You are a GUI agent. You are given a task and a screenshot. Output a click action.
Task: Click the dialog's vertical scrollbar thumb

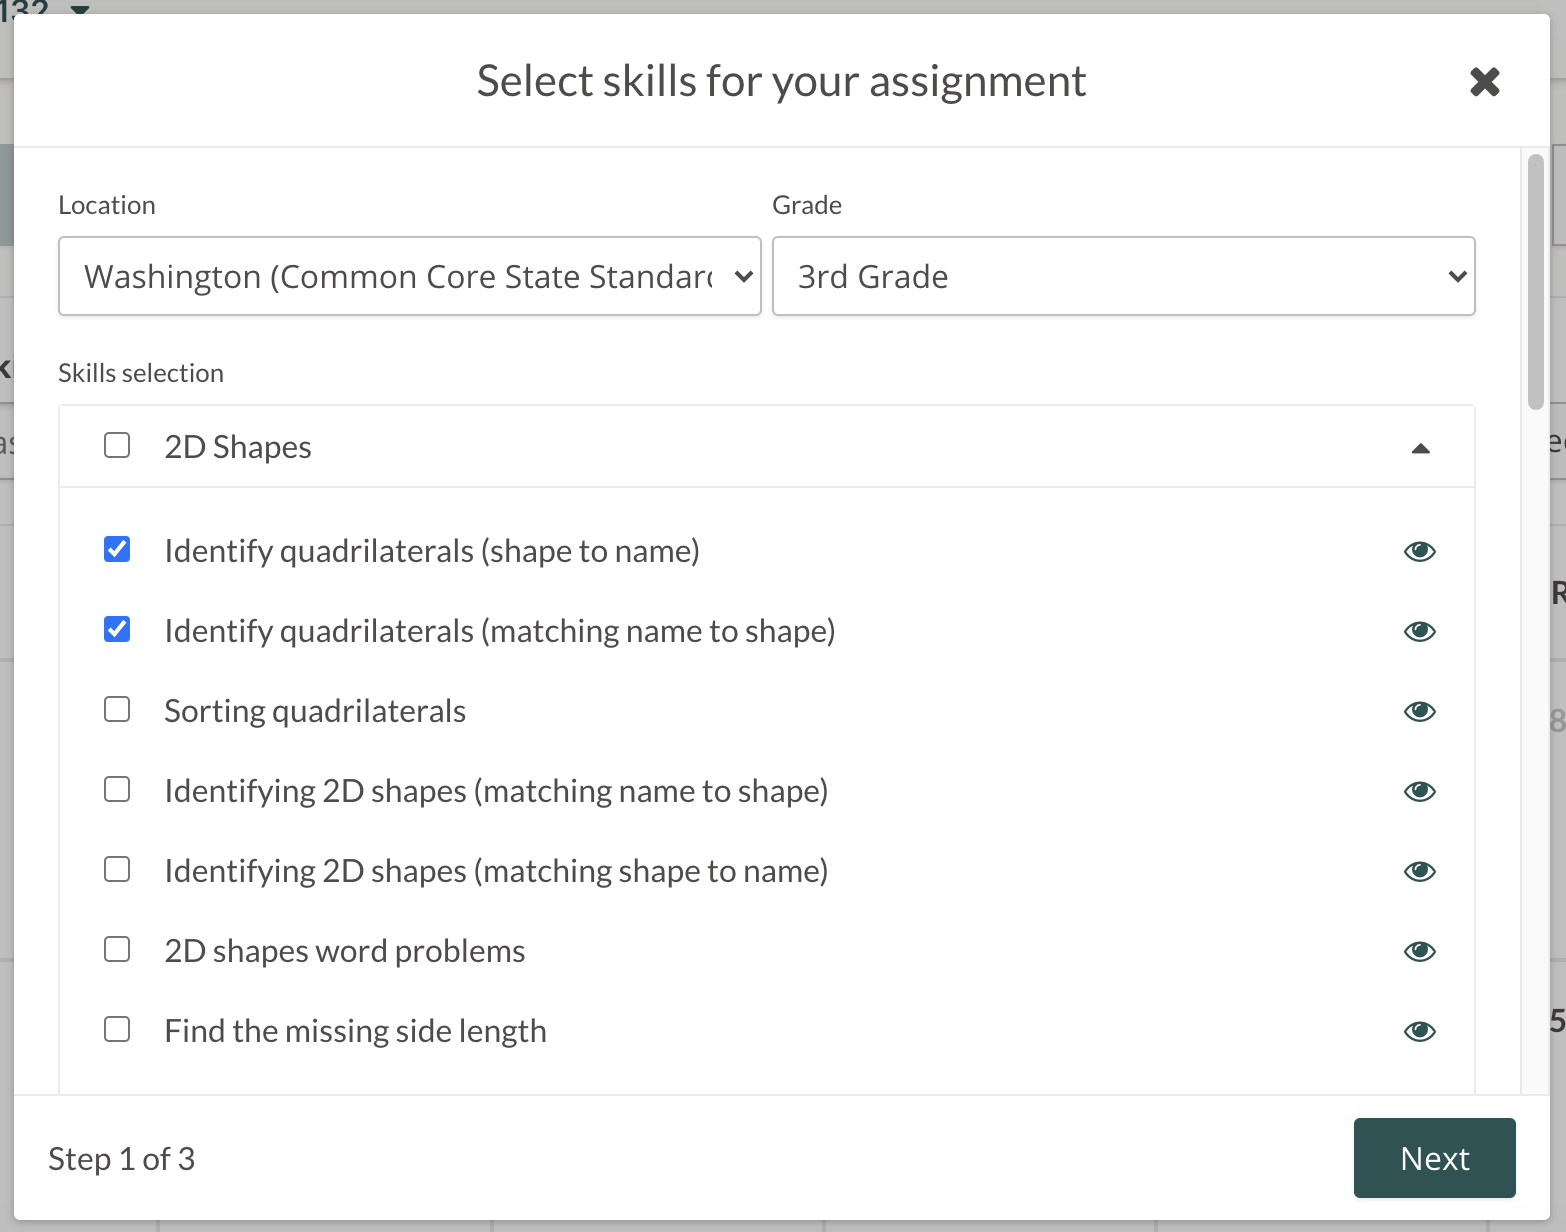pyautogui.click(x=1536, y=281)
